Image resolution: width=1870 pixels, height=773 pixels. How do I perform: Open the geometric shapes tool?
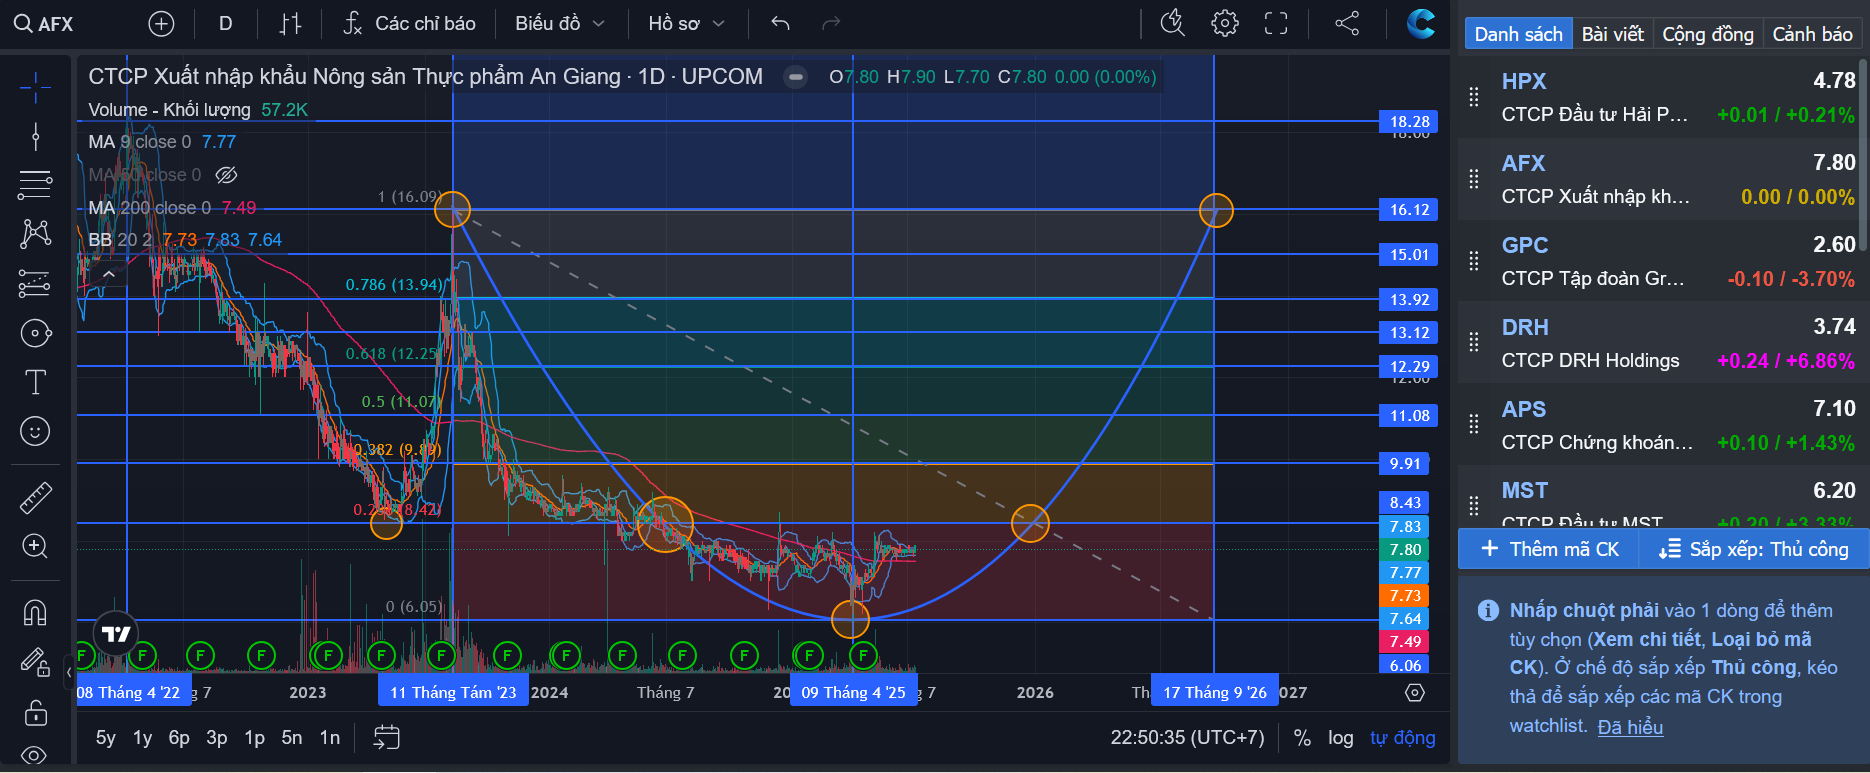pos(35,333)
